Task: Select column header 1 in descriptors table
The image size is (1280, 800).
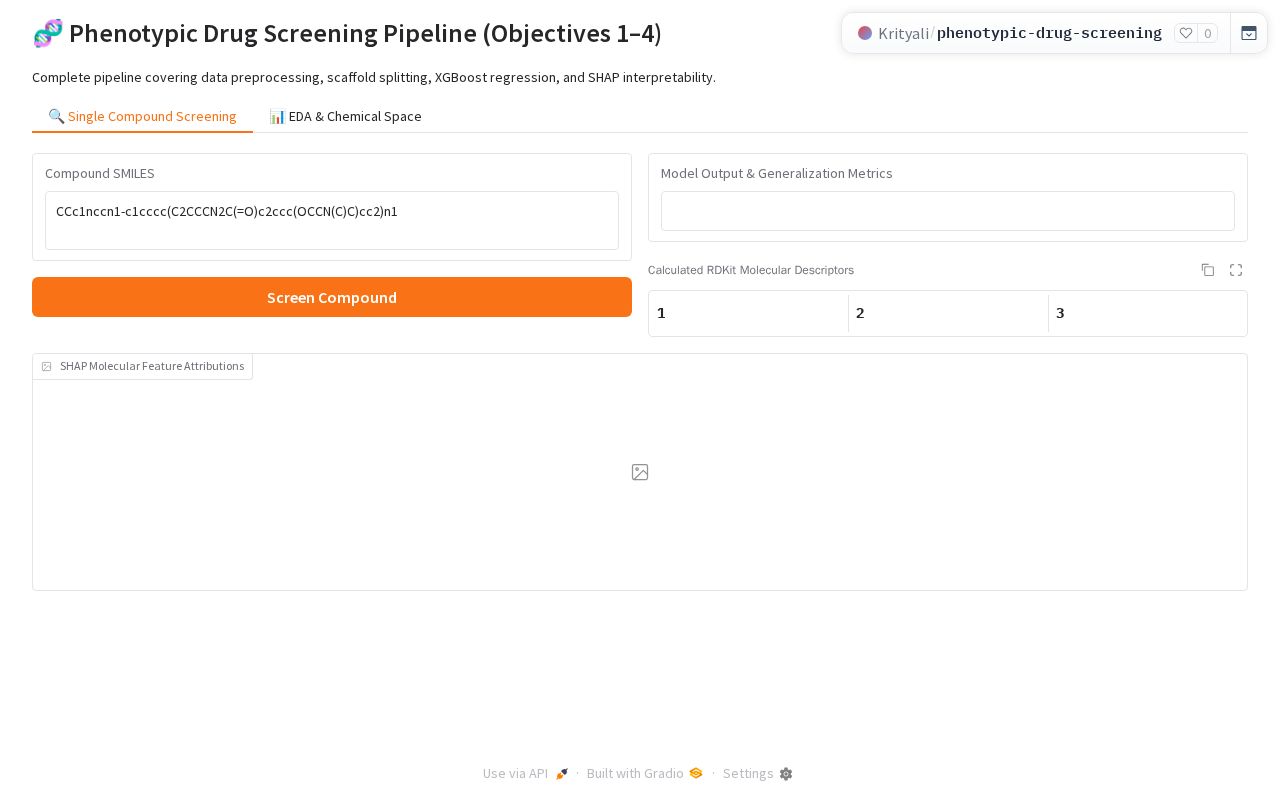Action: [748, 313]
